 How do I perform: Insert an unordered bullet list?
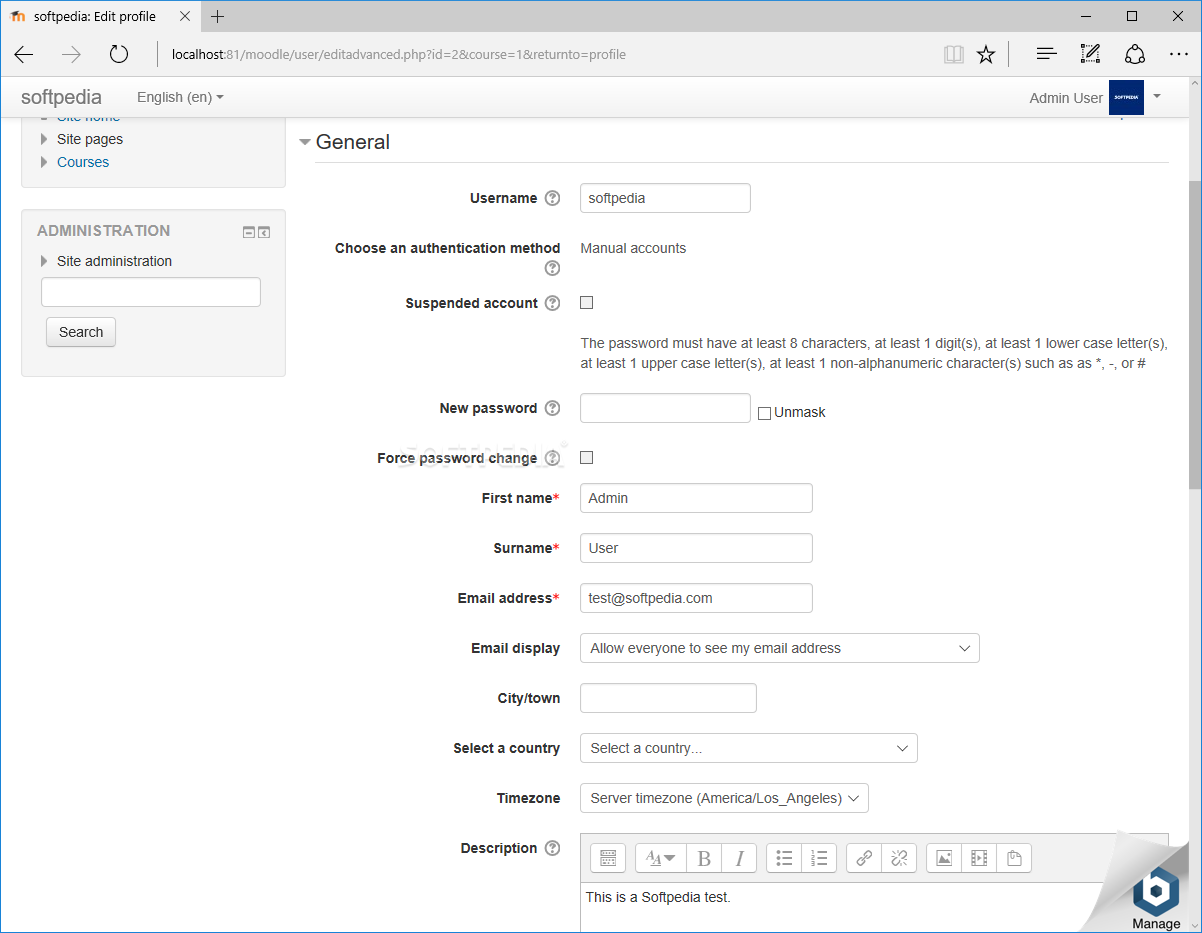click(784, 858)
